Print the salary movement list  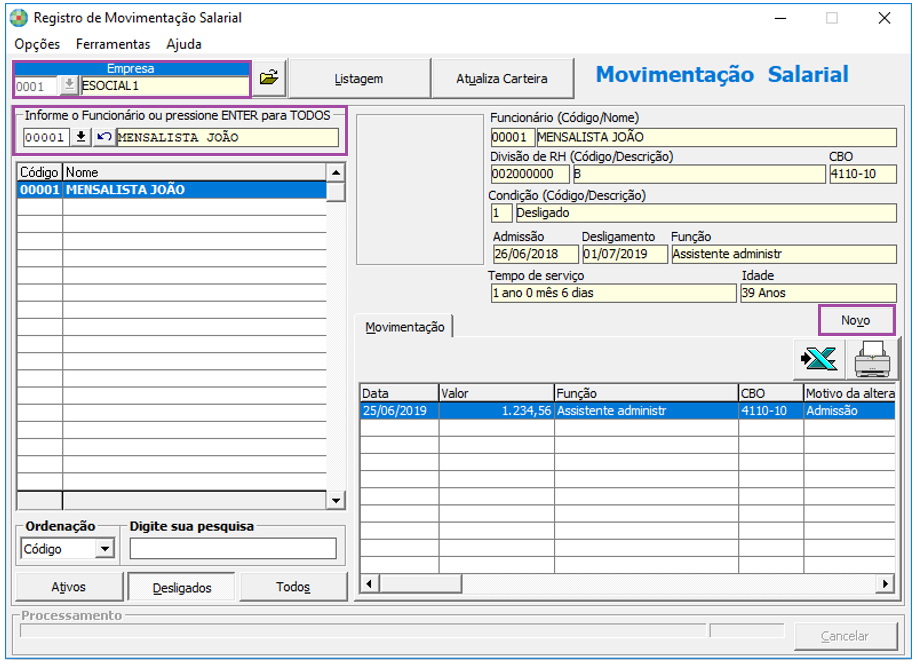tap(872, 358)
